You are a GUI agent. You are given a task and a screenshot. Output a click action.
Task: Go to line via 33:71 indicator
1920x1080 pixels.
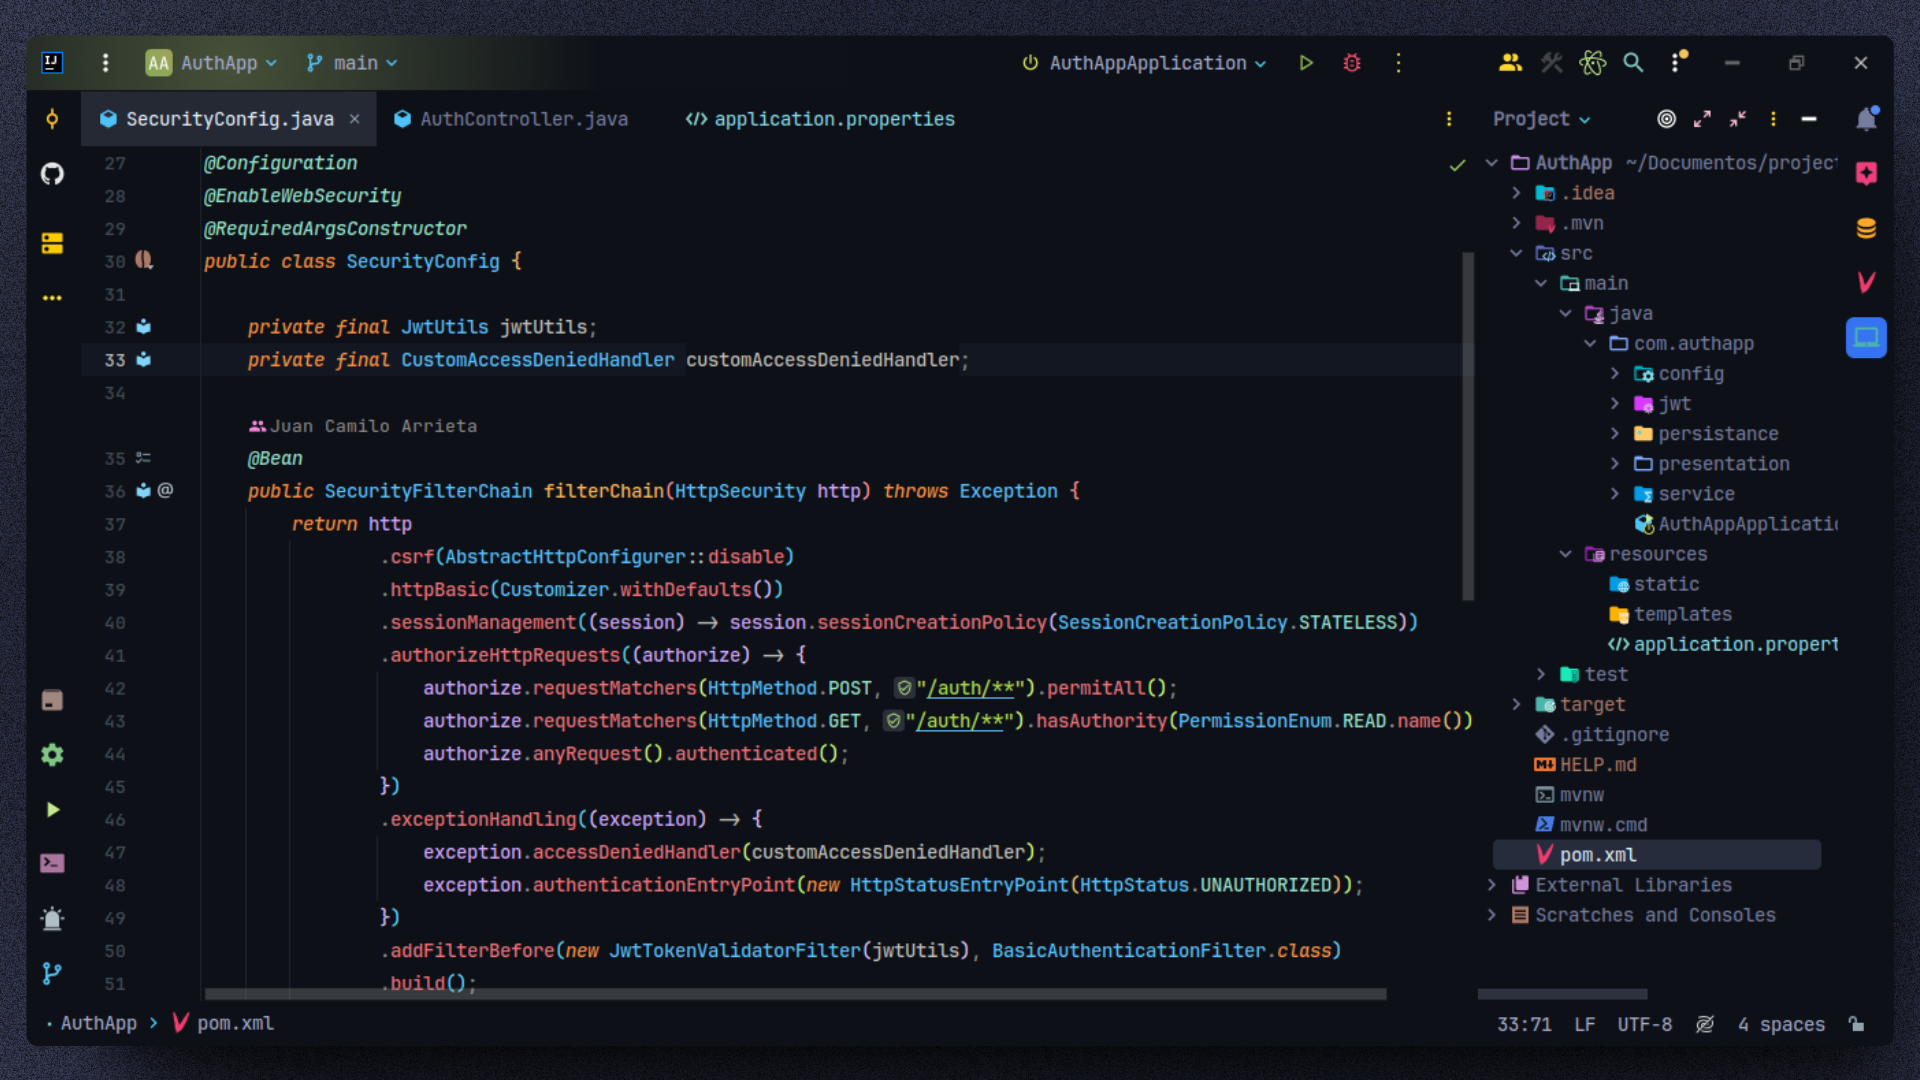(1524, 1024)
